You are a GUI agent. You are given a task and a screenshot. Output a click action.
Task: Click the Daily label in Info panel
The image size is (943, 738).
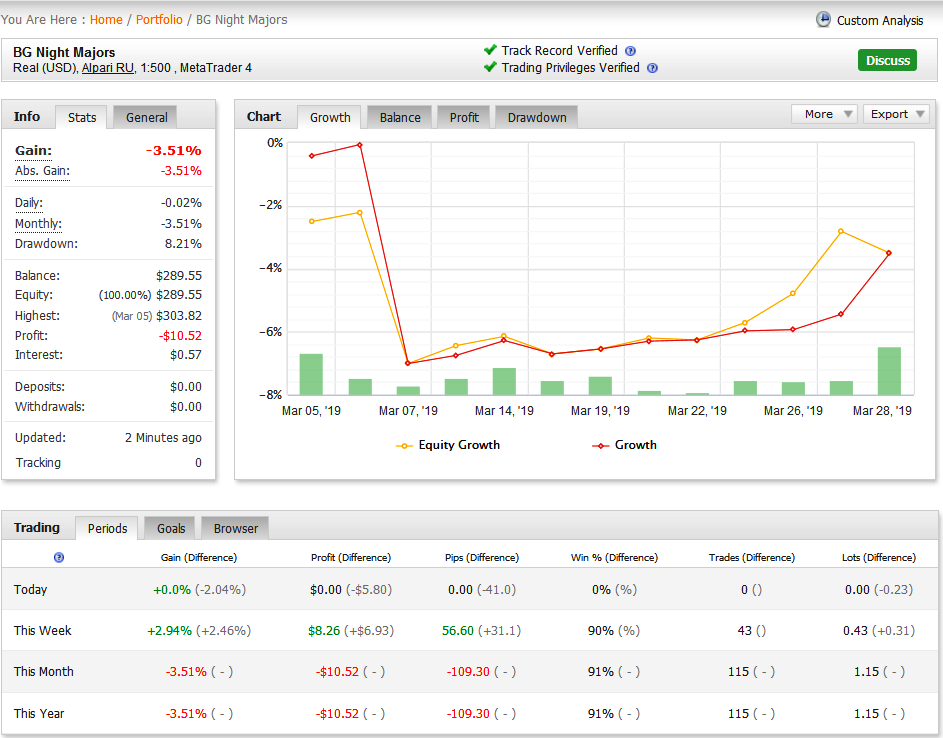(x=29, y=203)
